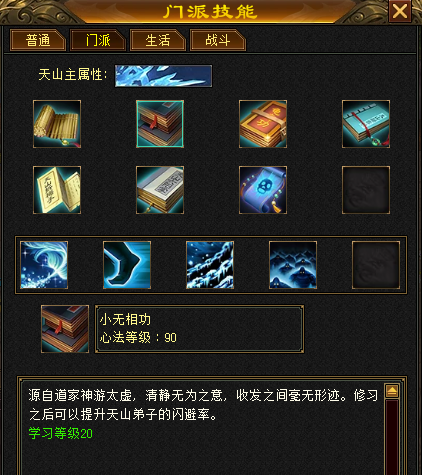422x475 pixels.
Task: Switch to the 生活 tab
Action: coord(158,40)
